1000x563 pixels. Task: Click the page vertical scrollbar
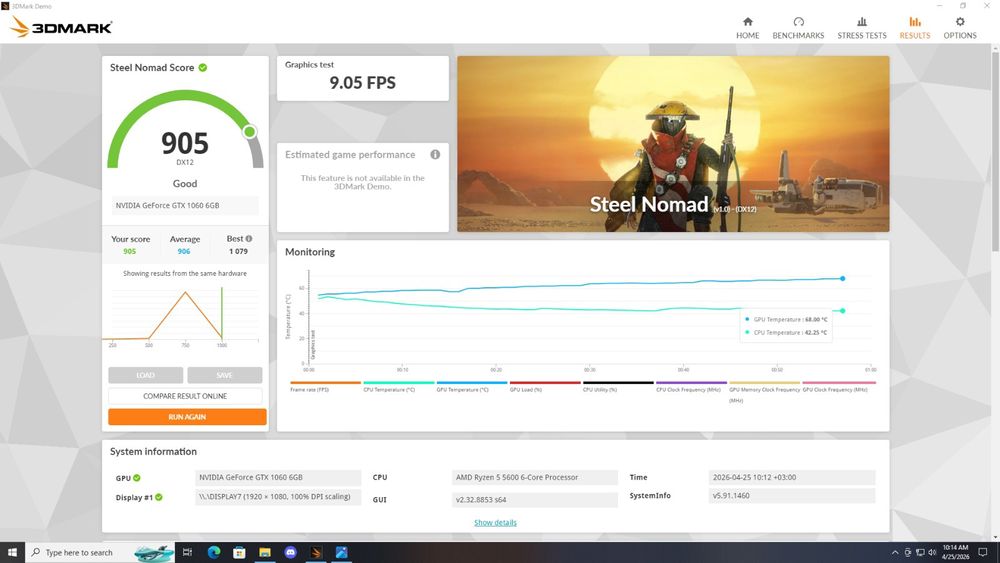click(995, 150)
